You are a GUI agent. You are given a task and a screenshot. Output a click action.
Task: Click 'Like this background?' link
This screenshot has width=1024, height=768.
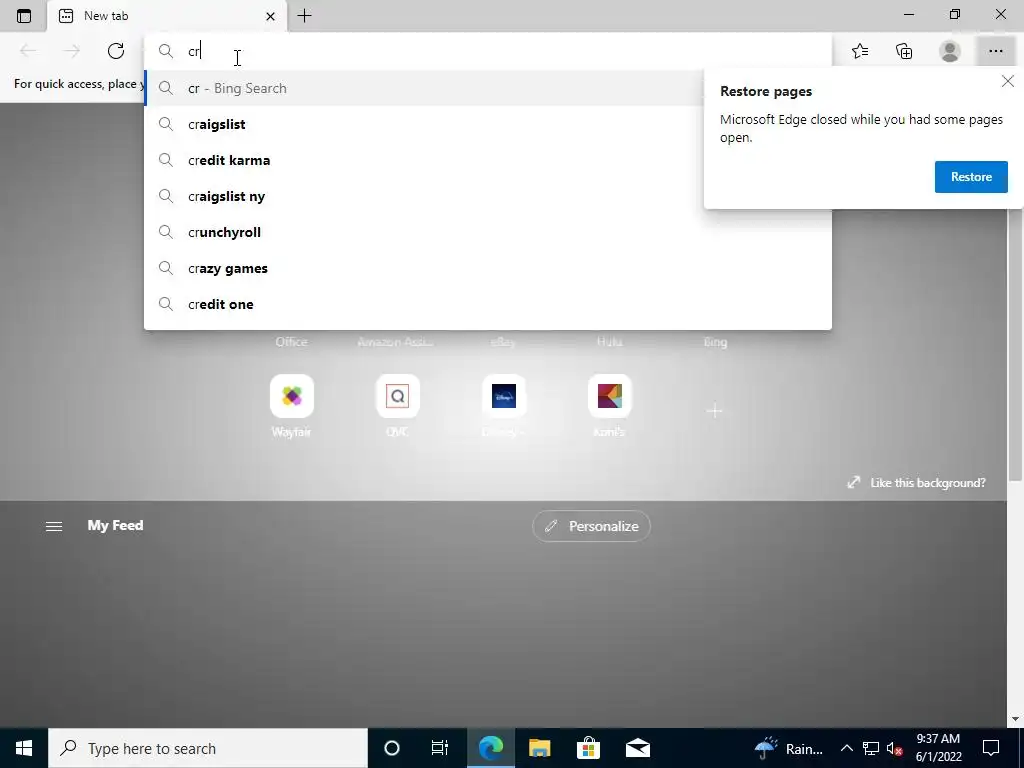[916, 483]
